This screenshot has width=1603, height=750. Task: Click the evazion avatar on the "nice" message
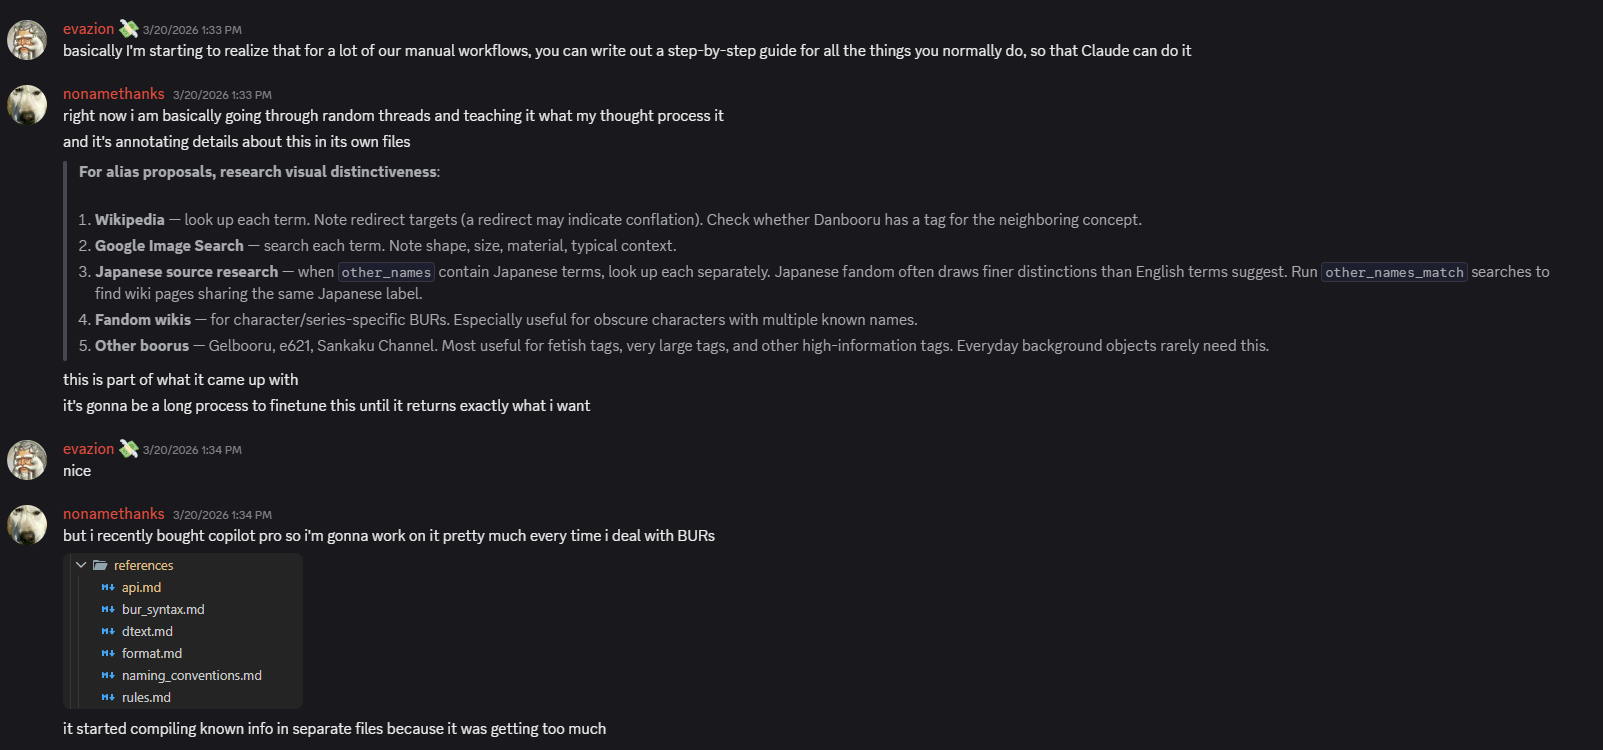[27, 460]
